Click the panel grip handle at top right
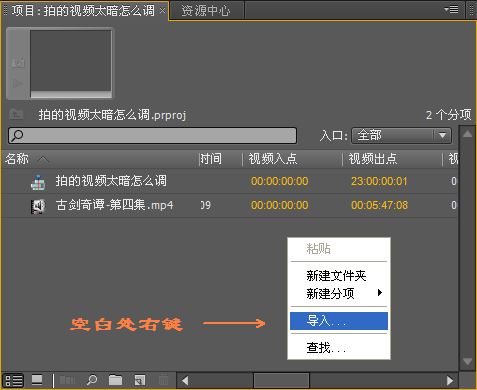Viewport: 477px width, 390px height. [471, 10]
